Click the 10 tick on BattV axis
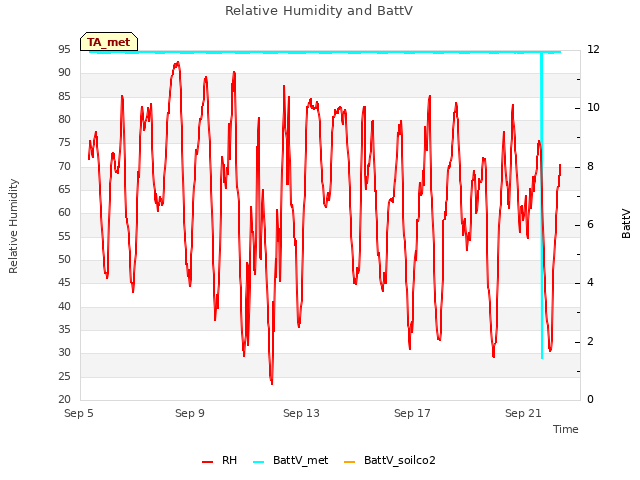640x480 pixels. [593, 108]
